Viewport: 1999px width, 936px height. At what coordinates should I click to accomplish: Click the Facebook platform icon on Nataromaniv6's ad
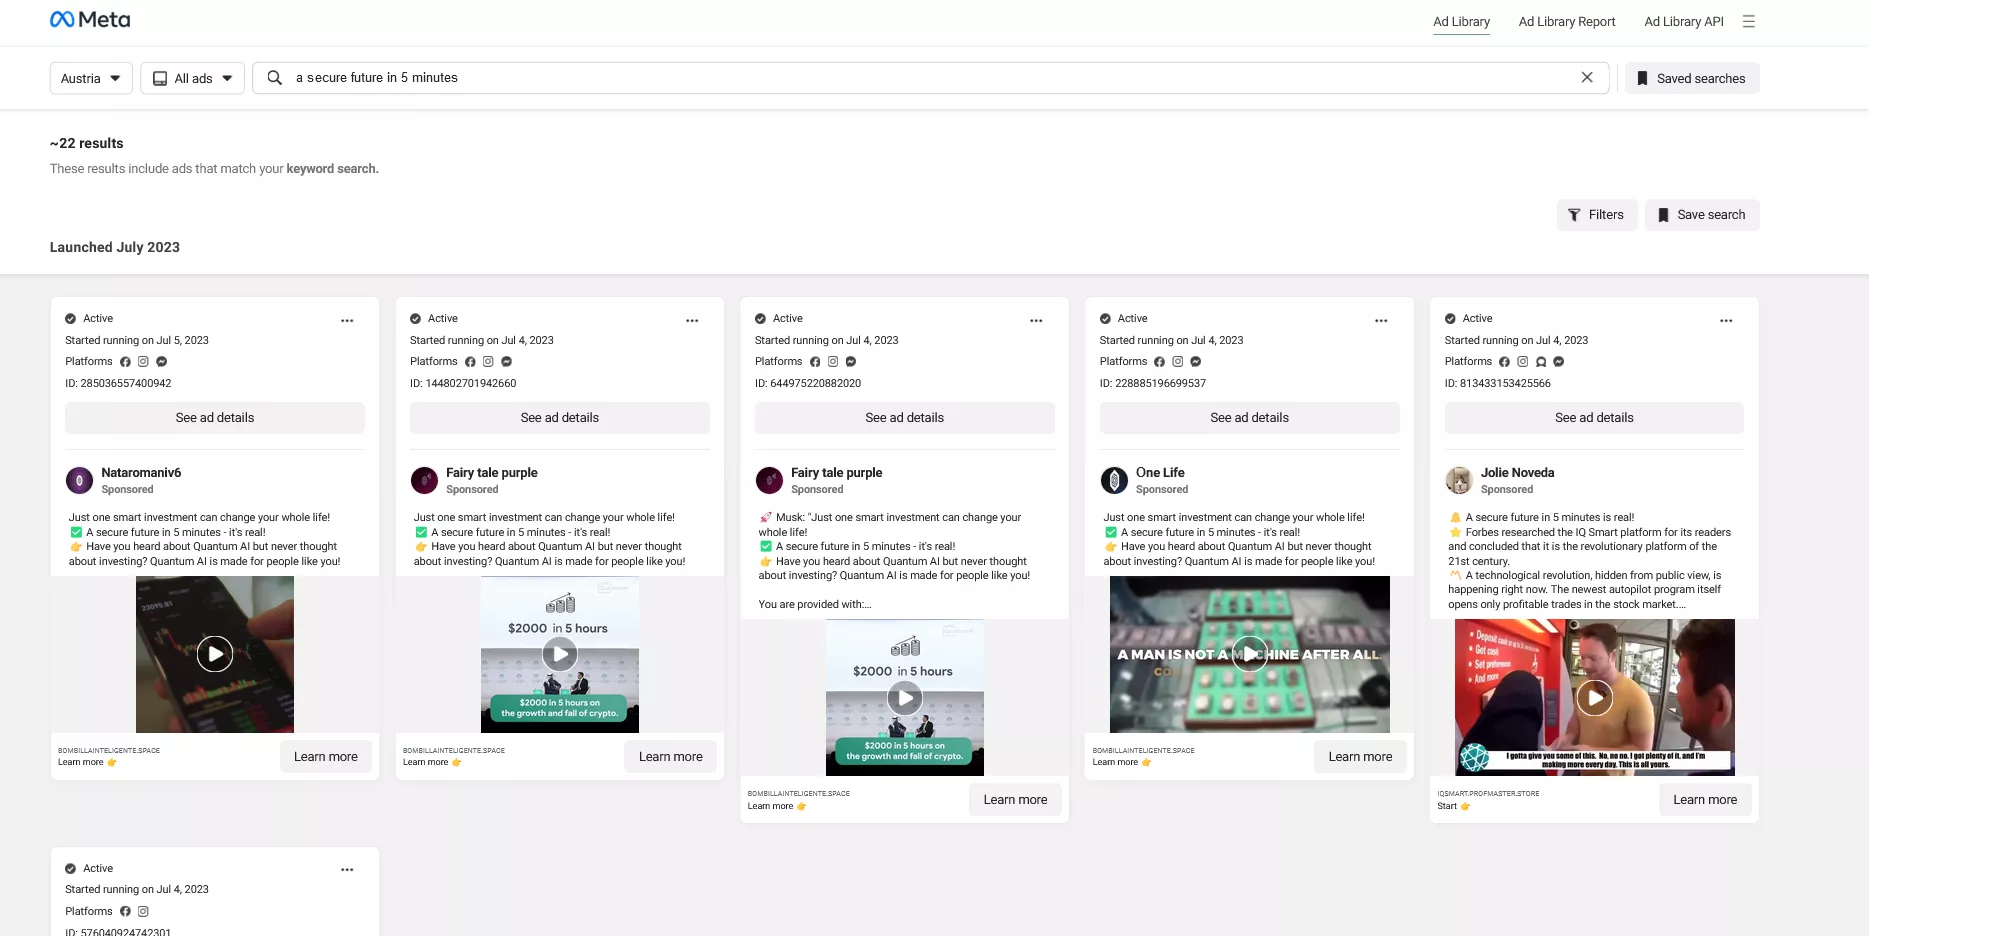pyautogui.click(x=124, y=361)
